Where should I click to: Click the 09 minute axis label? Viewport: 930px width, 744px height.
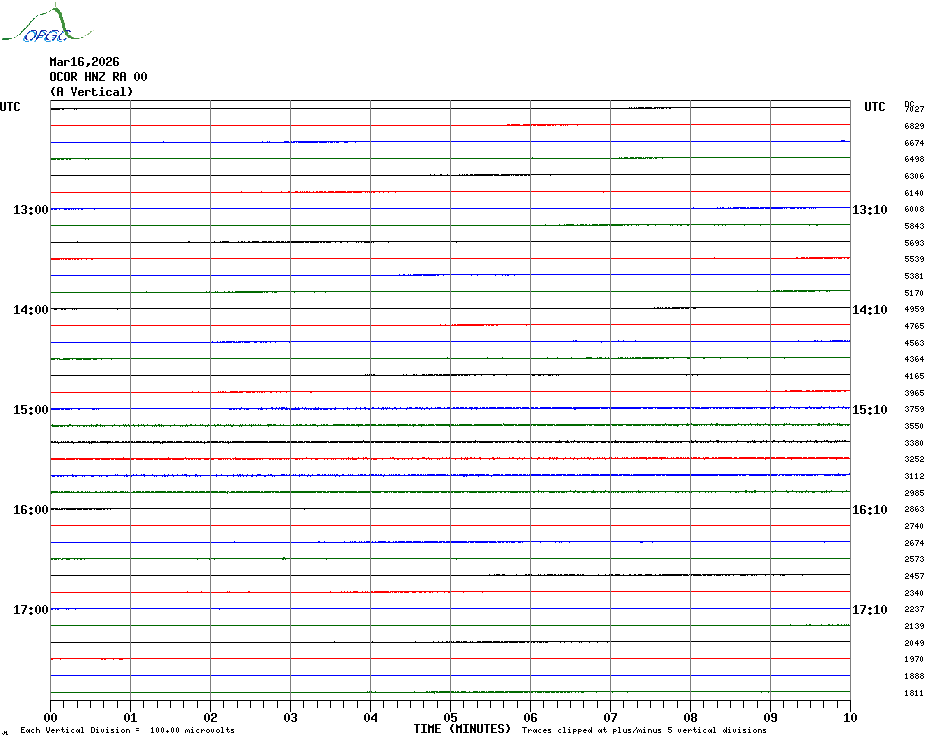tap(770, 718)
